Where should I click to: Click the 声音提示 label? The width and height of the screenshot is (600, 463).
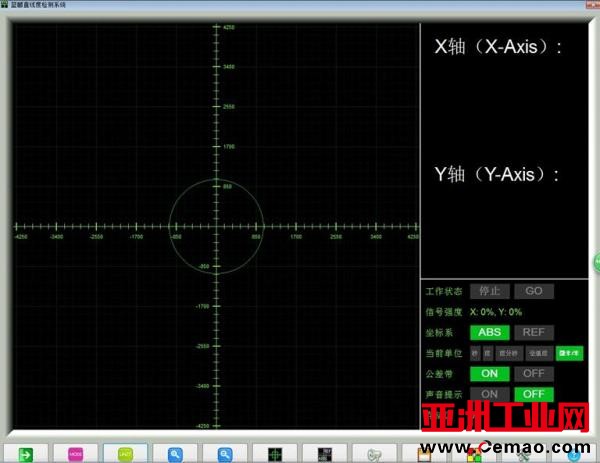(444, 395)
